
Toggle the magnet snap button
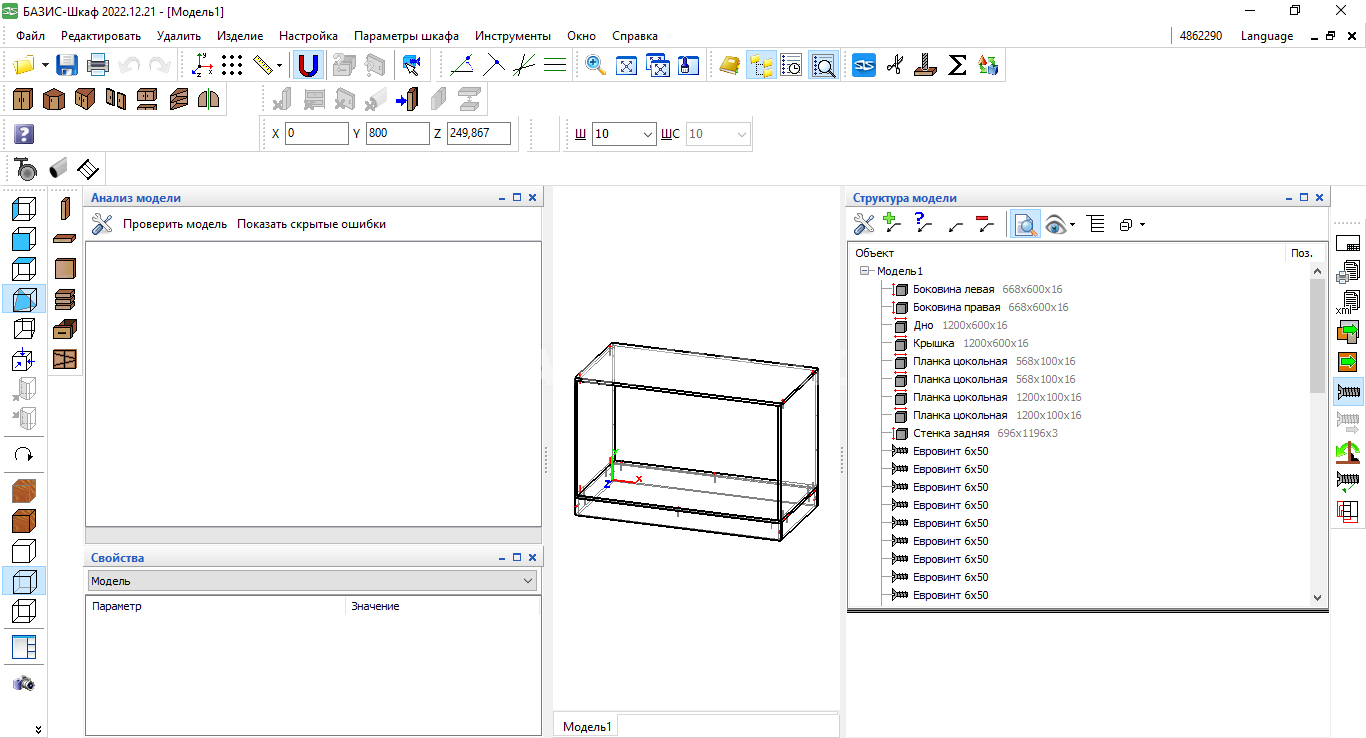click(309, 66)
